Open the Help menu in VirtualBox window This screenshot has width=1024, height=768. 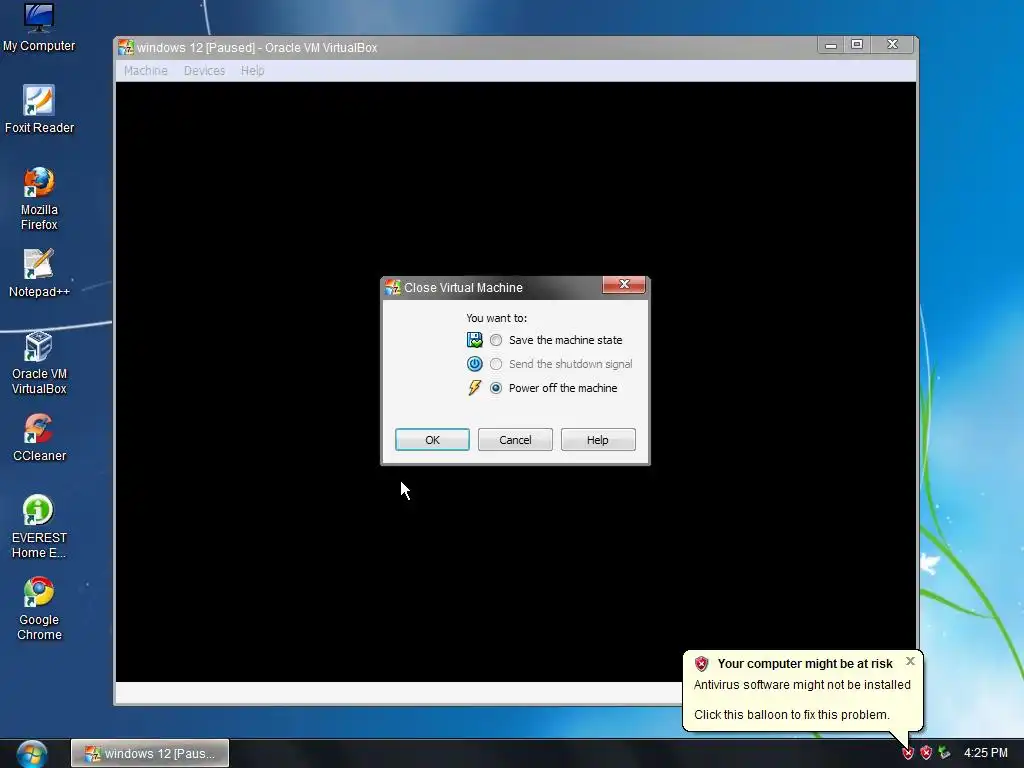click(x=252, y=71)
